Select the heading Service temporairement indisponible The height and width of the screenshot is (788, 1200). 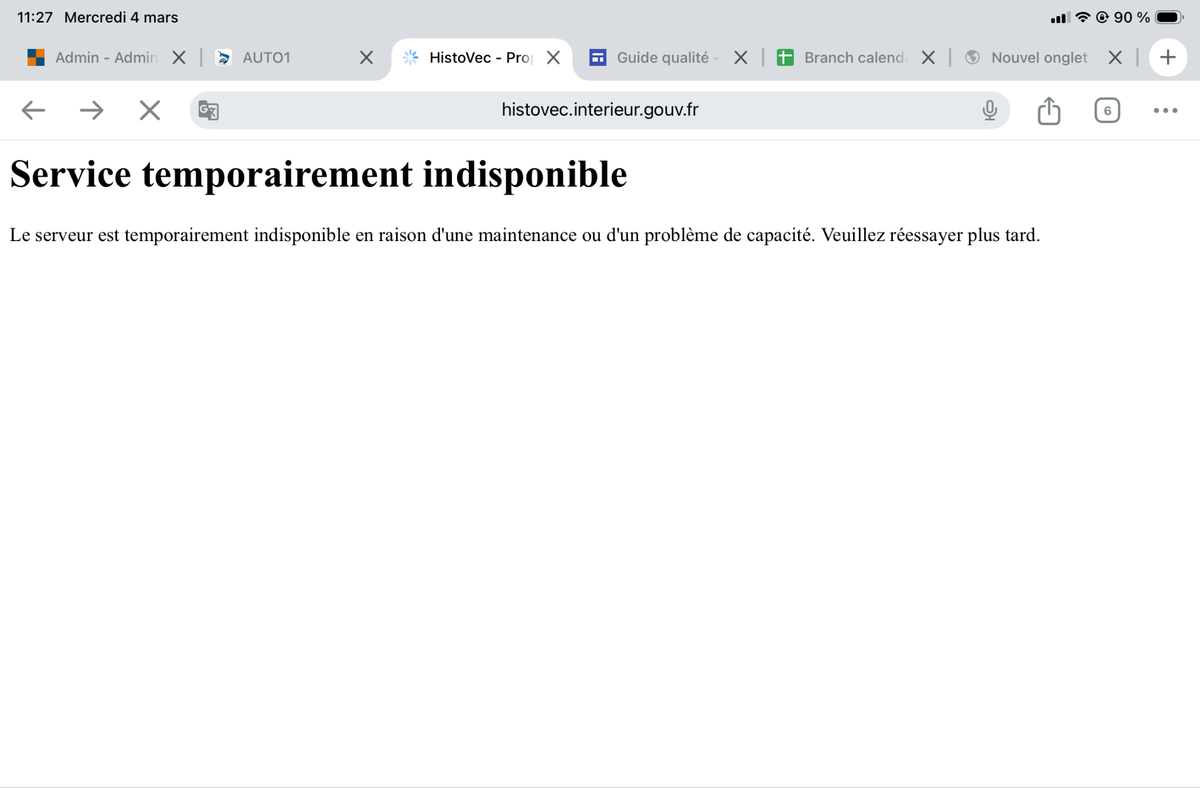click(x=319, y=174)
